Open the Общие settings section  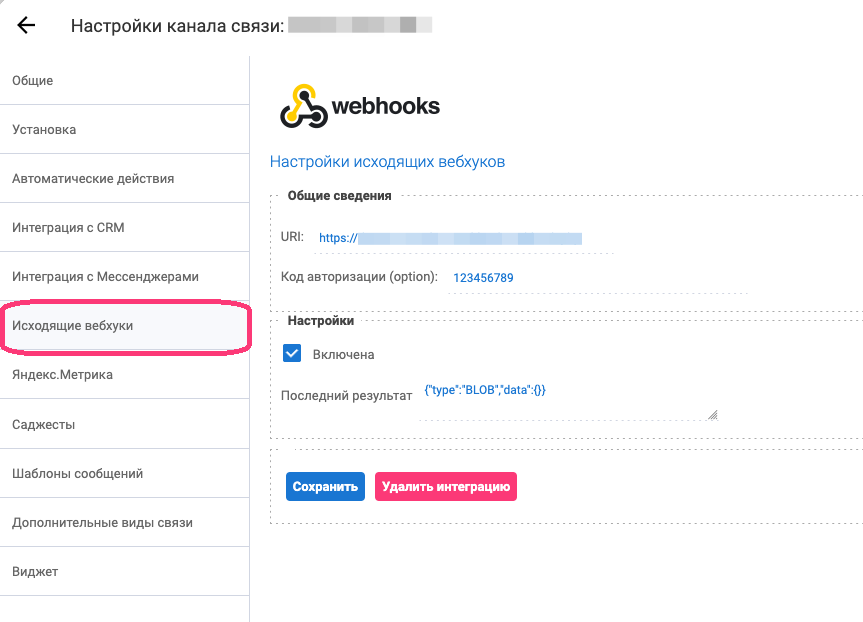33,81
